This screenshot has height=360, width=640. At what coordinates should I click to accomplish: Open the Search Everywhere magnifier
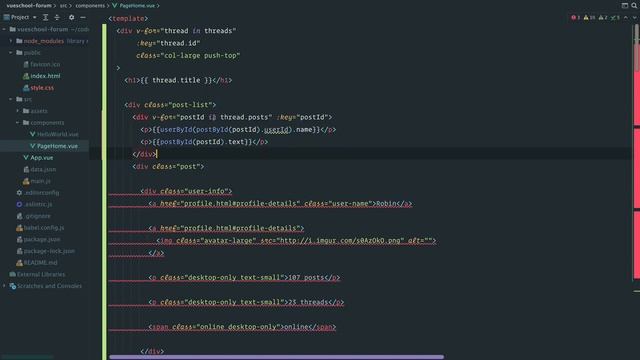(634, 5)
